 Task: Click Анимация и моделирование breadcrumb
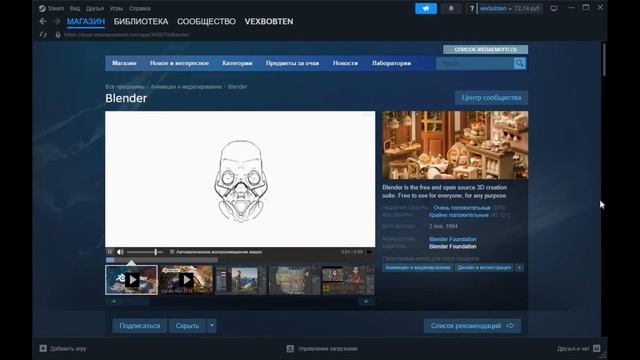pos(186,87)
